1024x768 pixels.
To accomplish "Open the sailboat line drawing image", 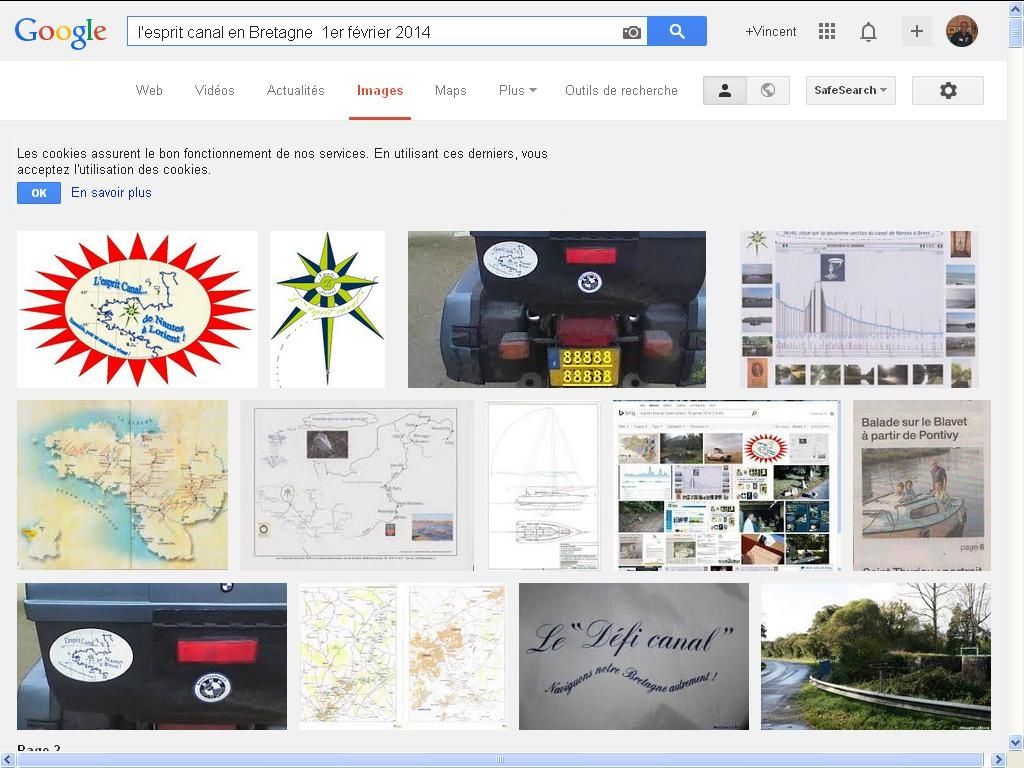I will click(543, 485).
